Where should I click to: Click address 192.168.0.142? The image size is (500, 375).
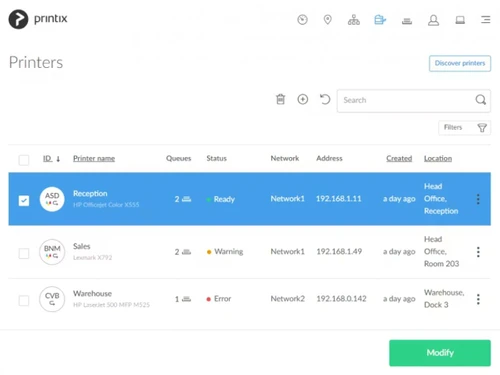point(341,299)
